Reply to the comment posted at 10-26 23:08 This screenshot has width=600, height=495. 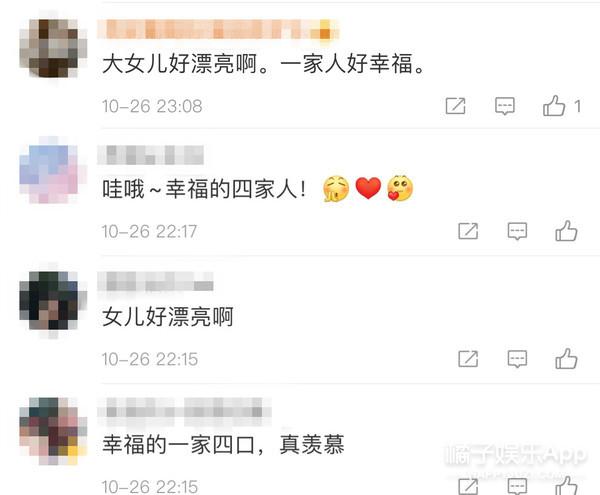click(505, 106)
